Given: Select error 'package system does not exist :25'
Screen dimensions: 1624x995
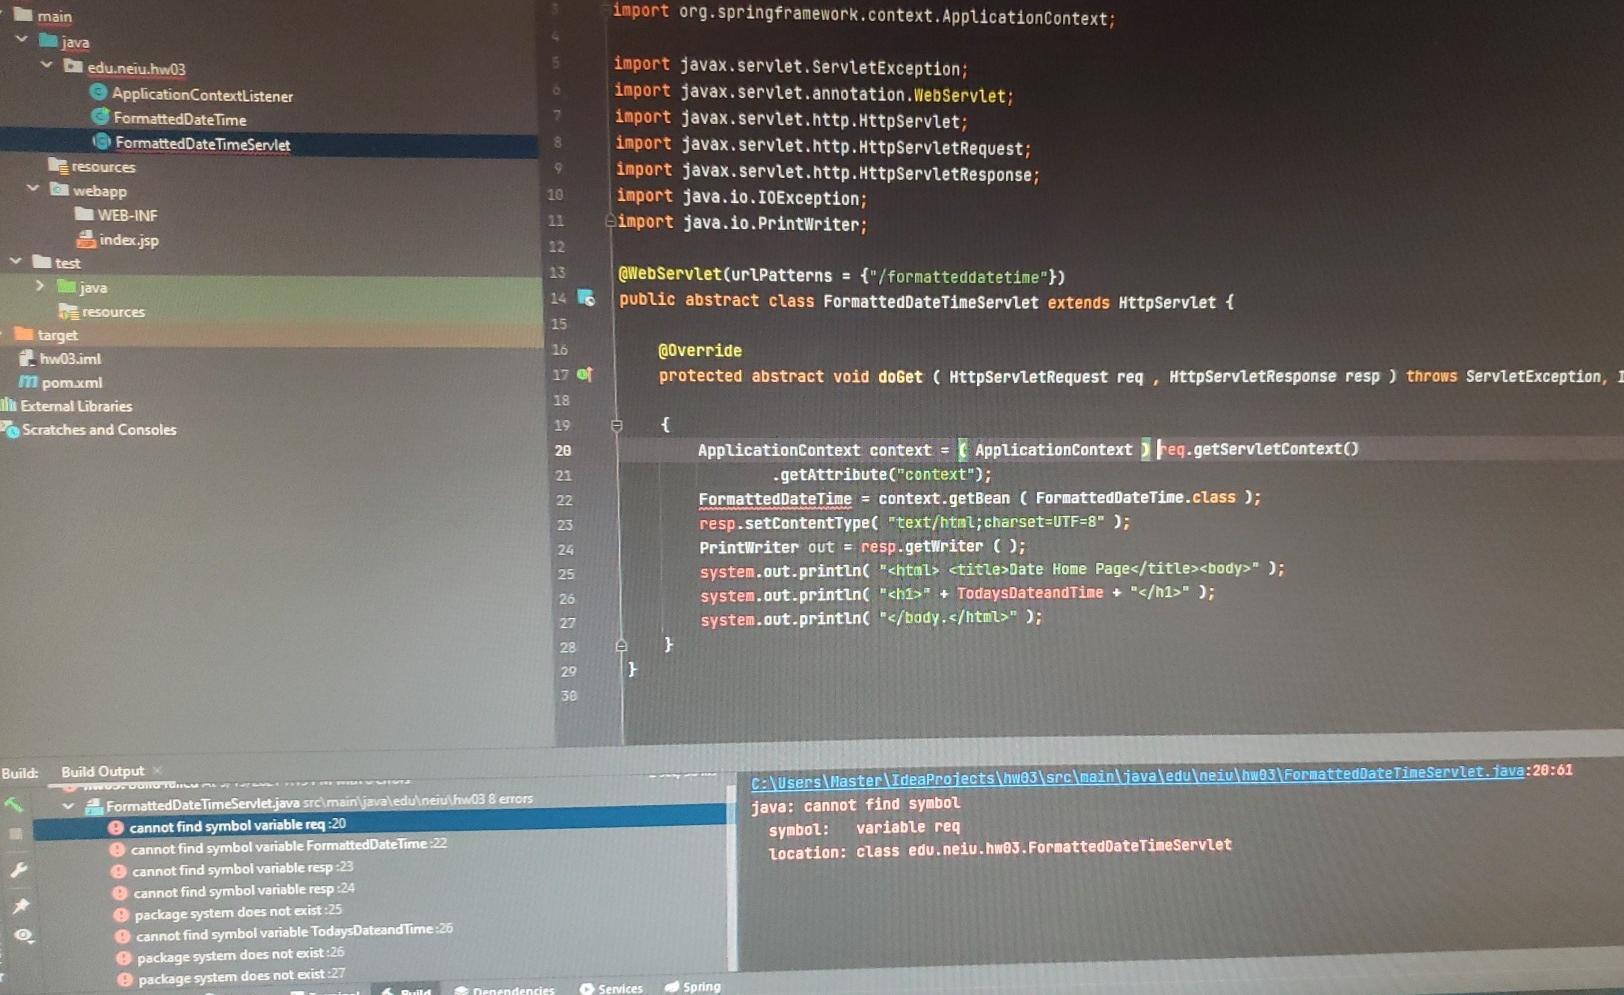Looking at the screenshot, I should pos(238,913).
